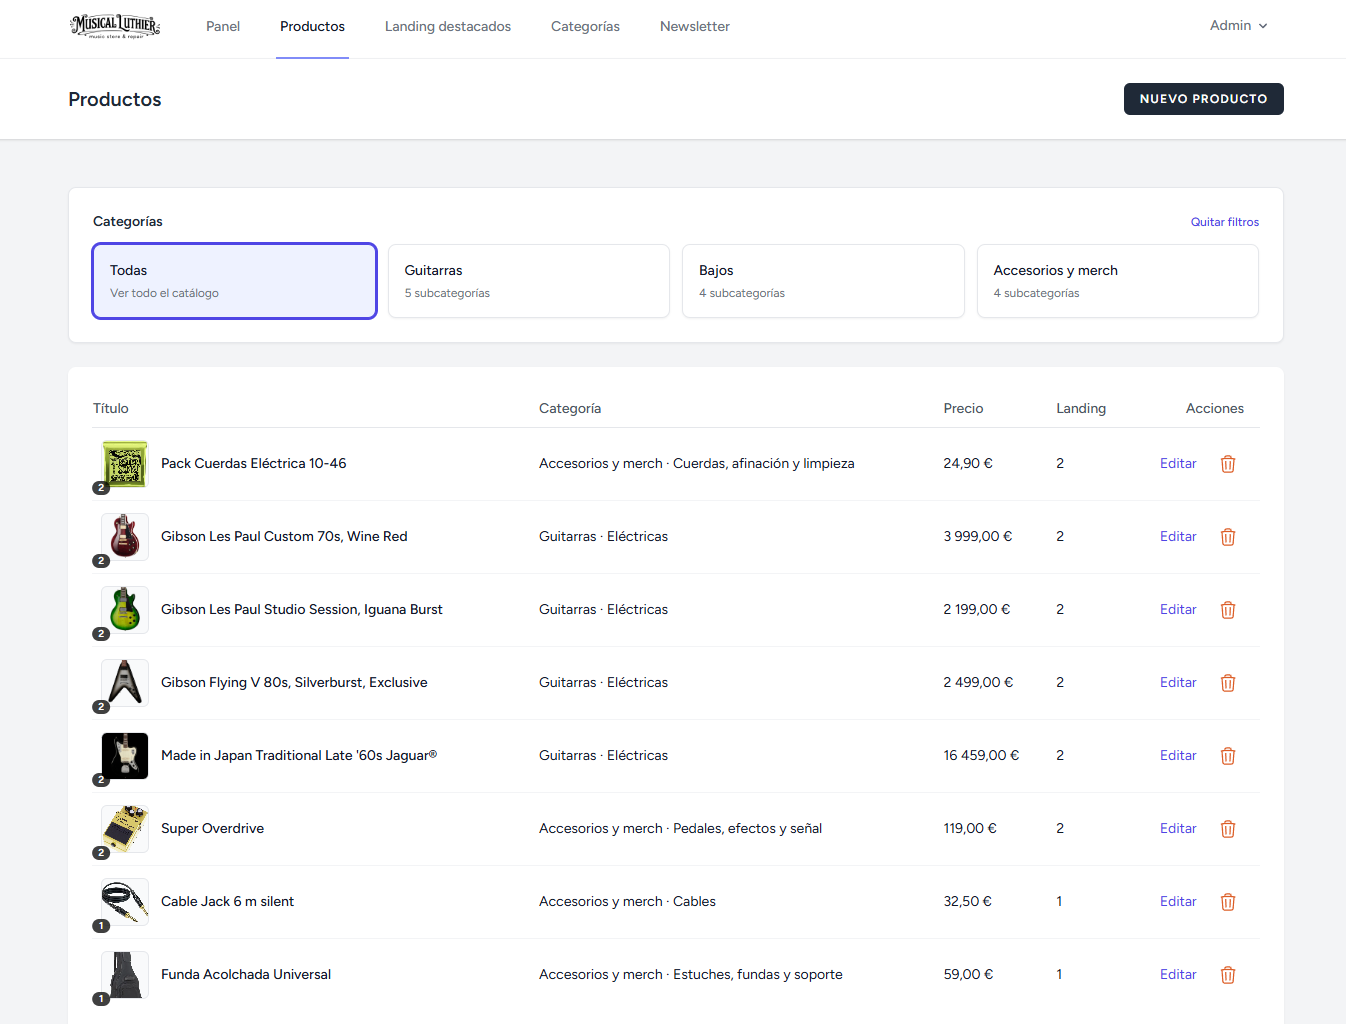1346x1024 pixels.
Task: Click Editar for Funda Acolchada Universal
Action: tap(1178, 975)
